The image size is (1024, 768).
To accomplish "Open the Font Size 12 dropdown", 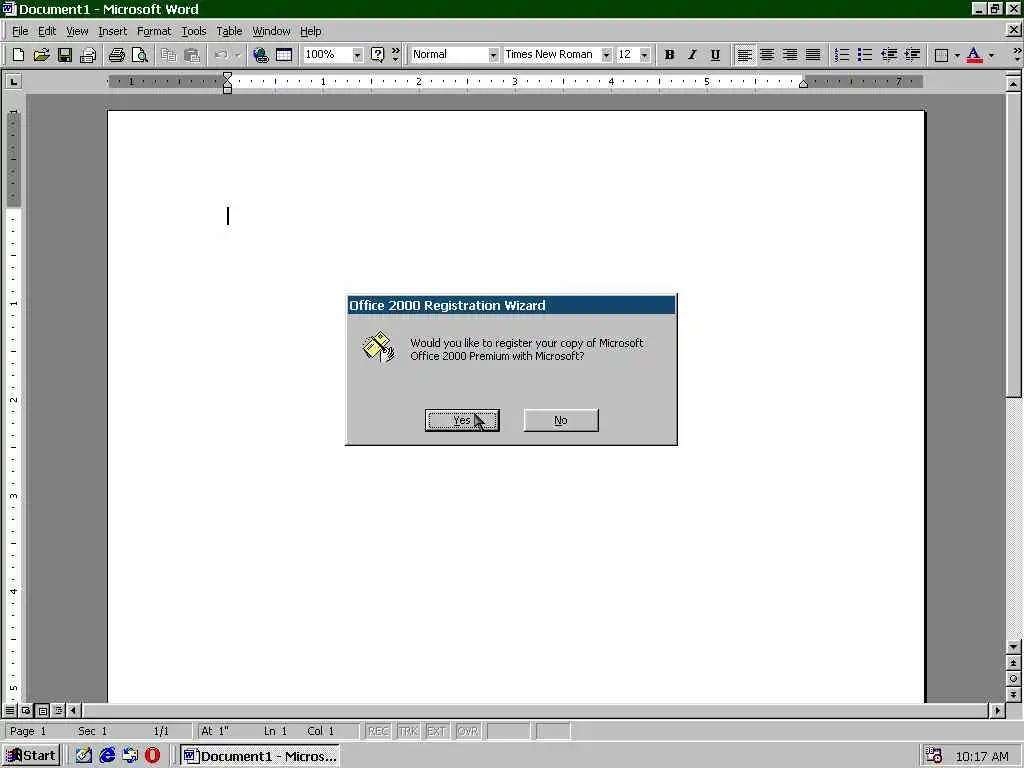I will [645, 55].
